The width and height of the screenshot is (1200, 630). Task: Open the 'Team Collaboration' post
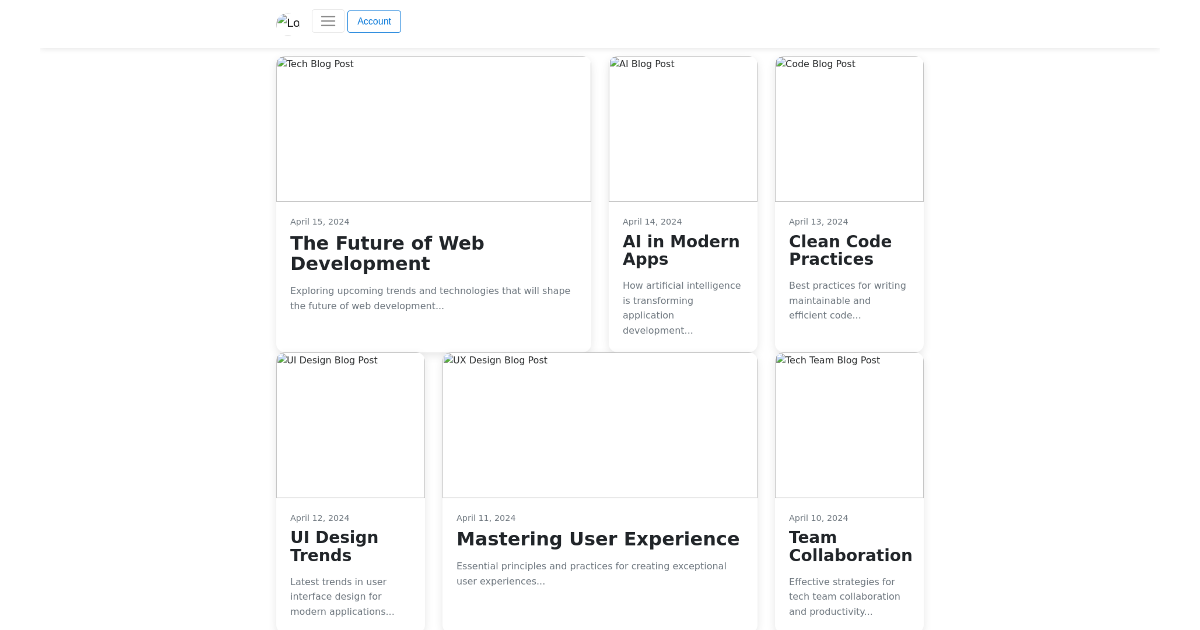[x=850, y=546]
